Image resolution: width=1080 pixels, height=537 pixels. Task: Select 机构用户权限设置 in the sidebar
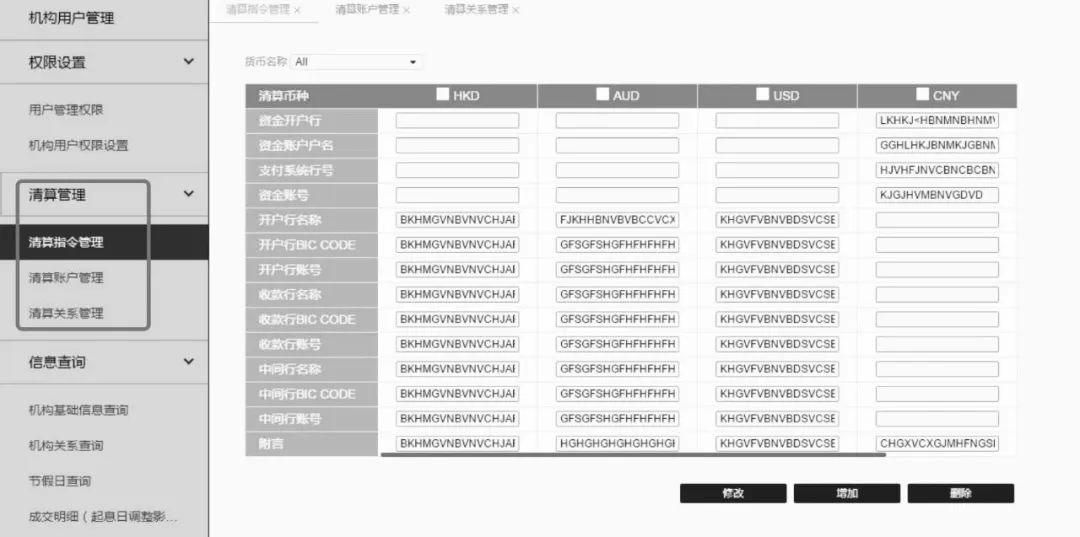coord(79,145)
